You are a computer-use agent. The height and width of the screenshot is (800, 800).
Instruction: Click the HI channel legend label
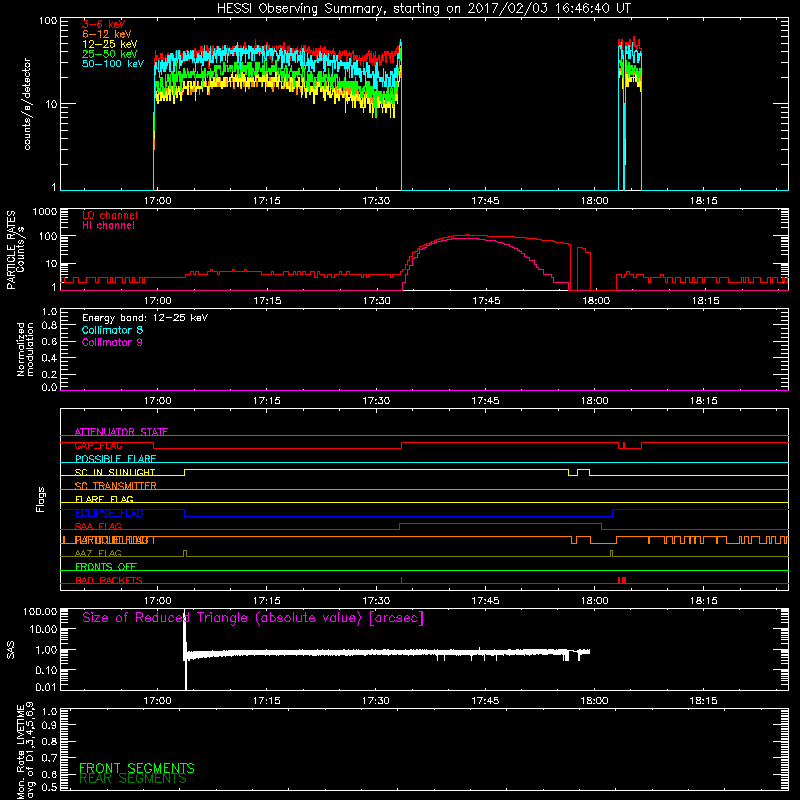click(108, 226)
